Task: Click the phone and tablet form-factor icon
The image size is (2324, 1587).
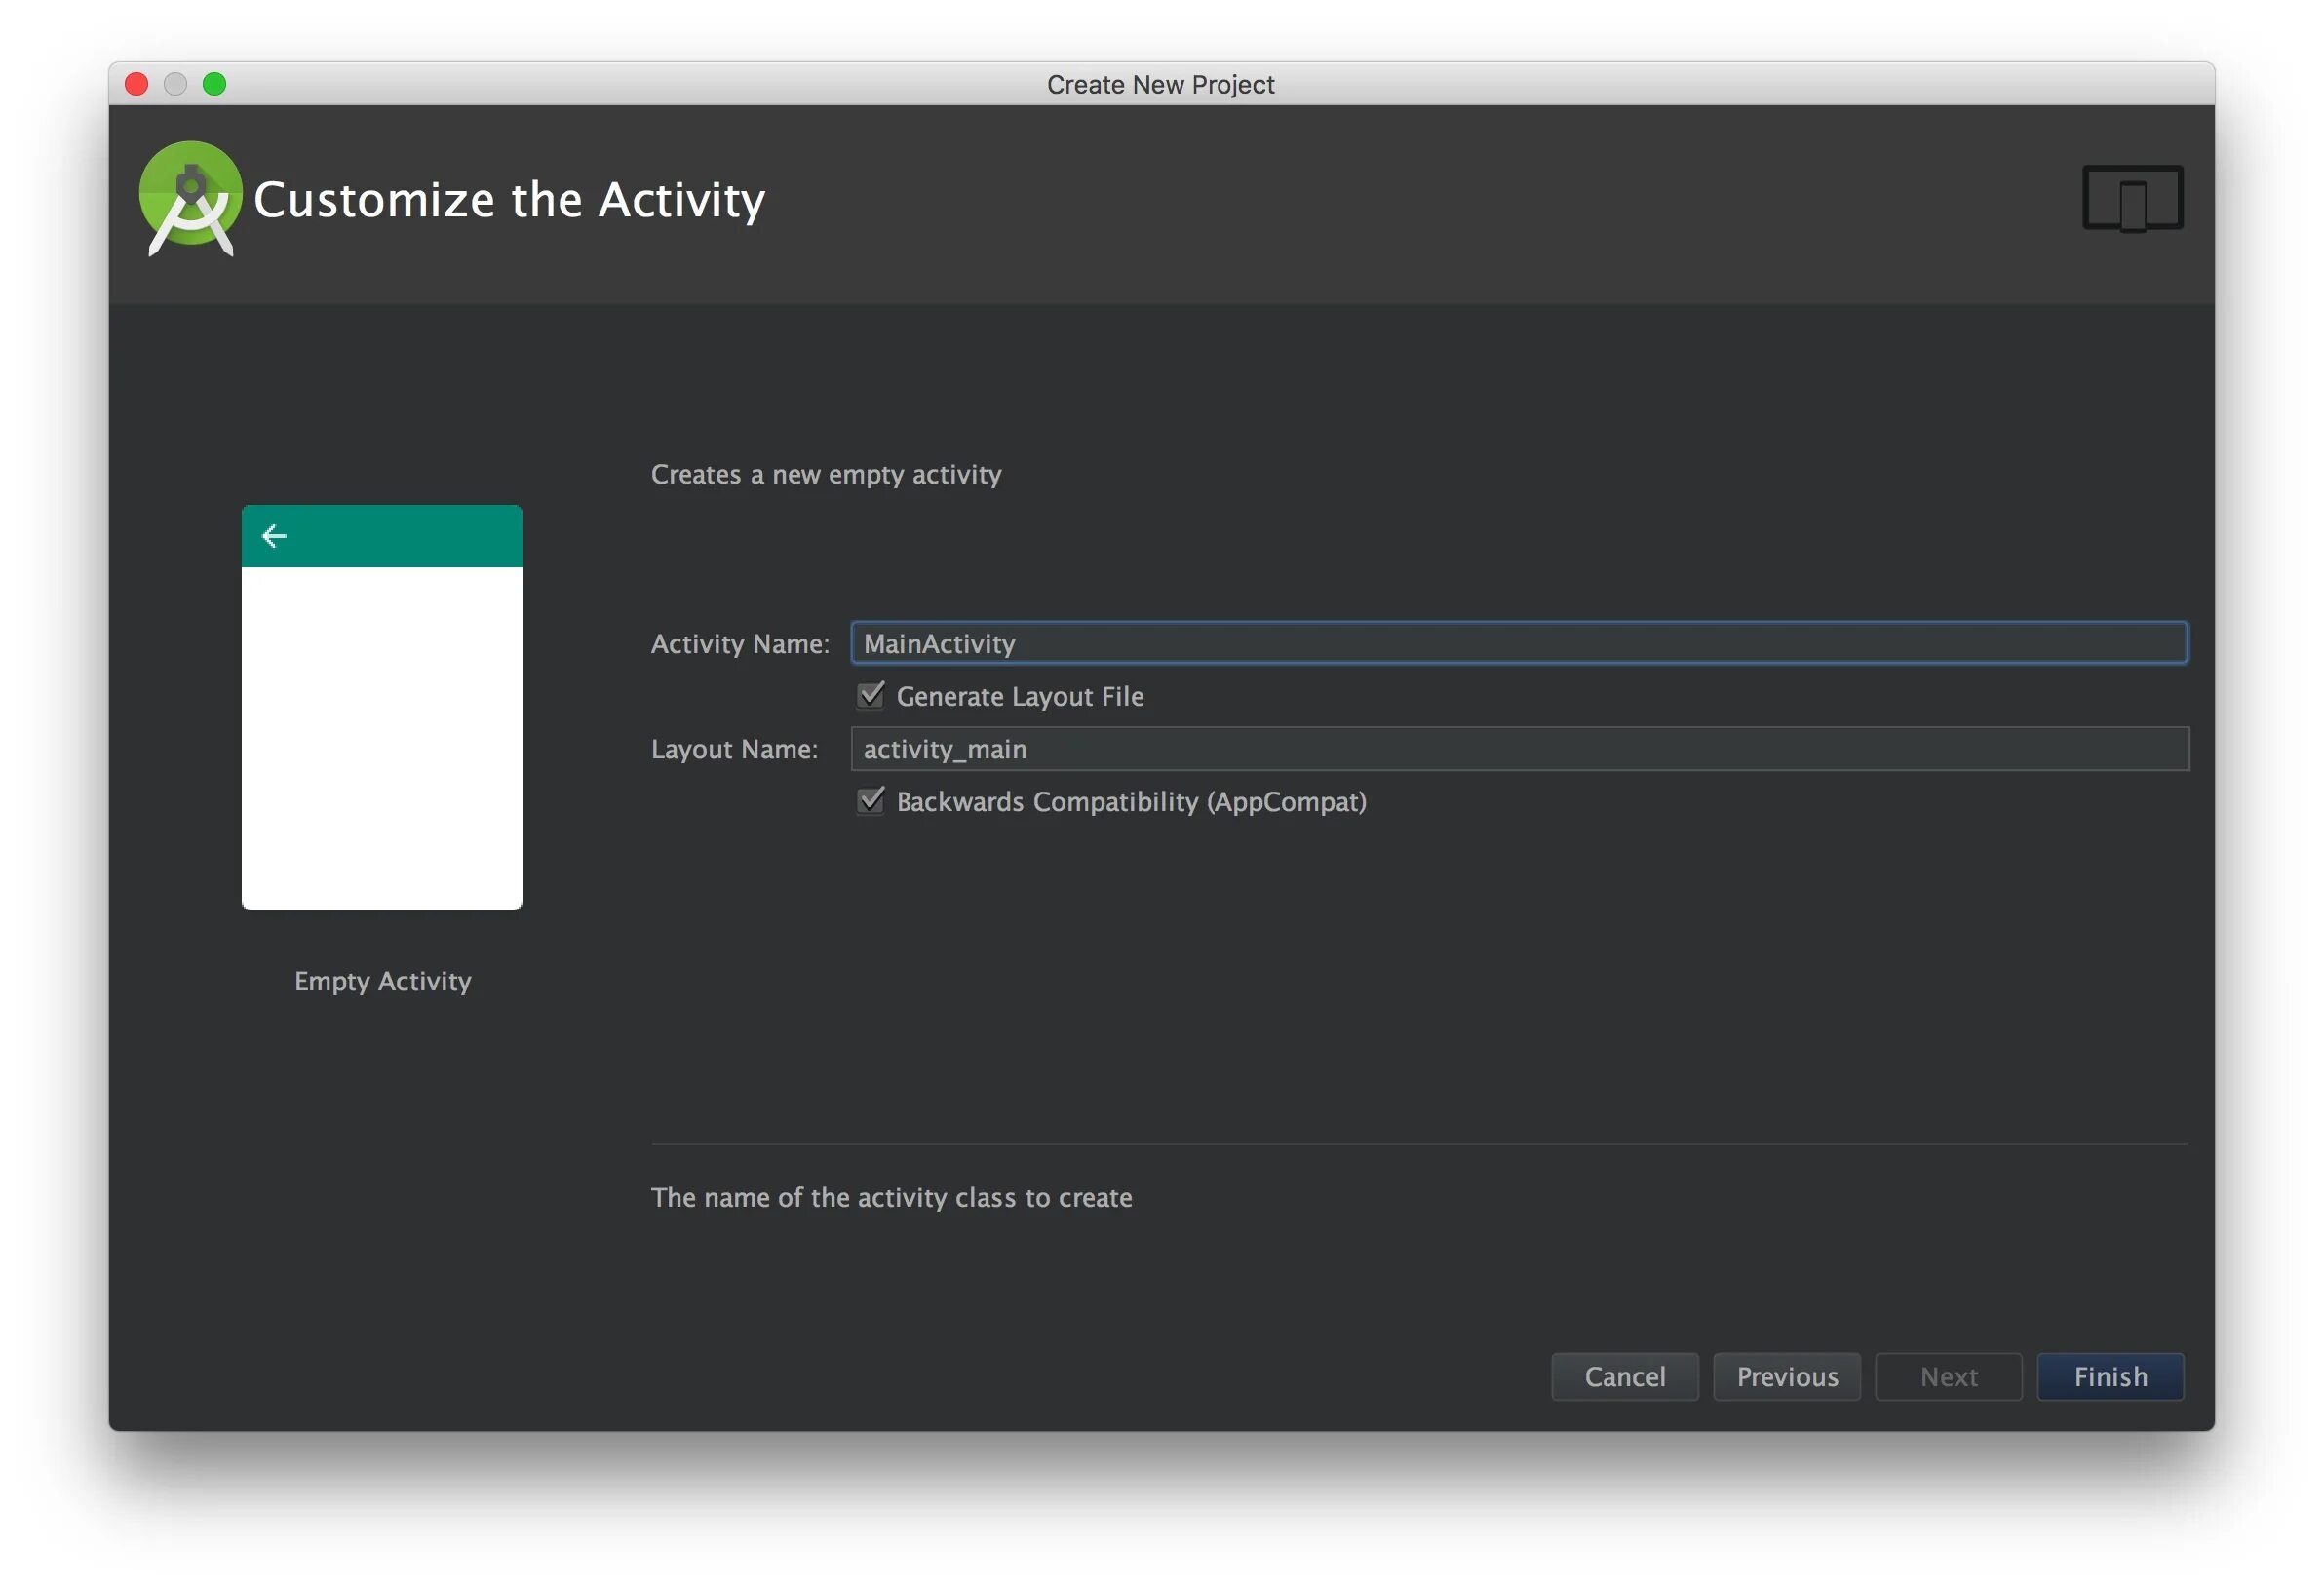Action: [x=2132, y=198]
